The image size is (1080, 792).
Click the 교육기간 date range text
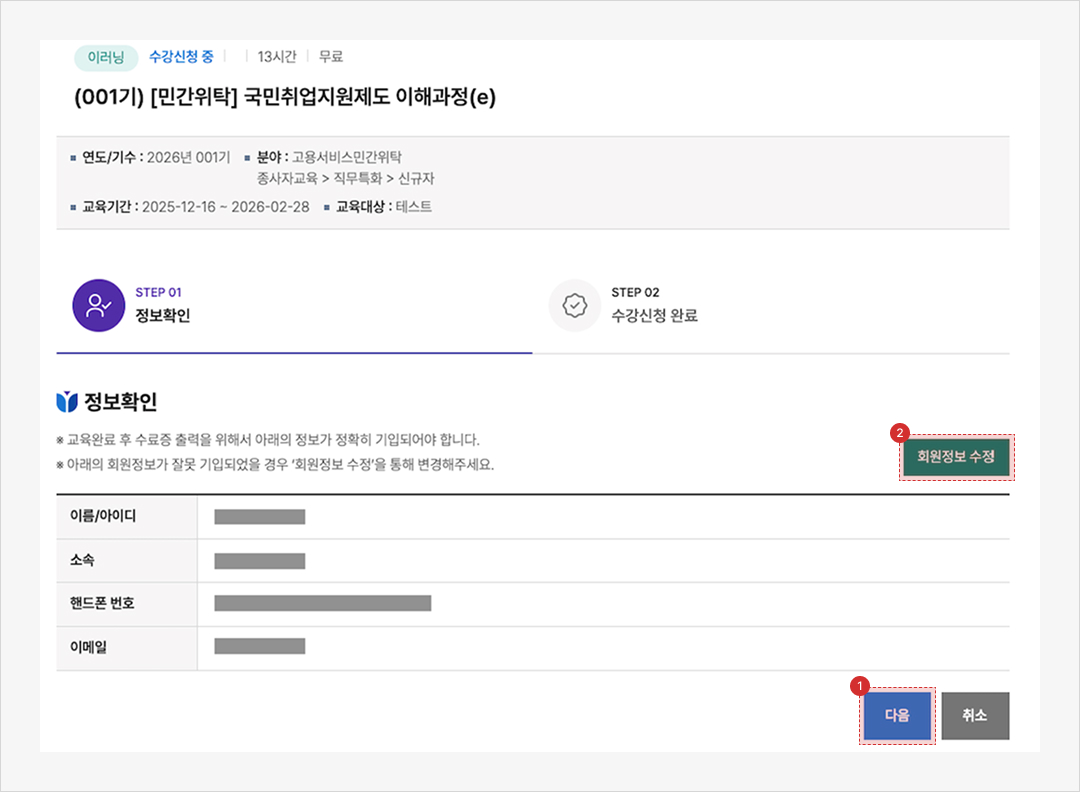(225, 207)
